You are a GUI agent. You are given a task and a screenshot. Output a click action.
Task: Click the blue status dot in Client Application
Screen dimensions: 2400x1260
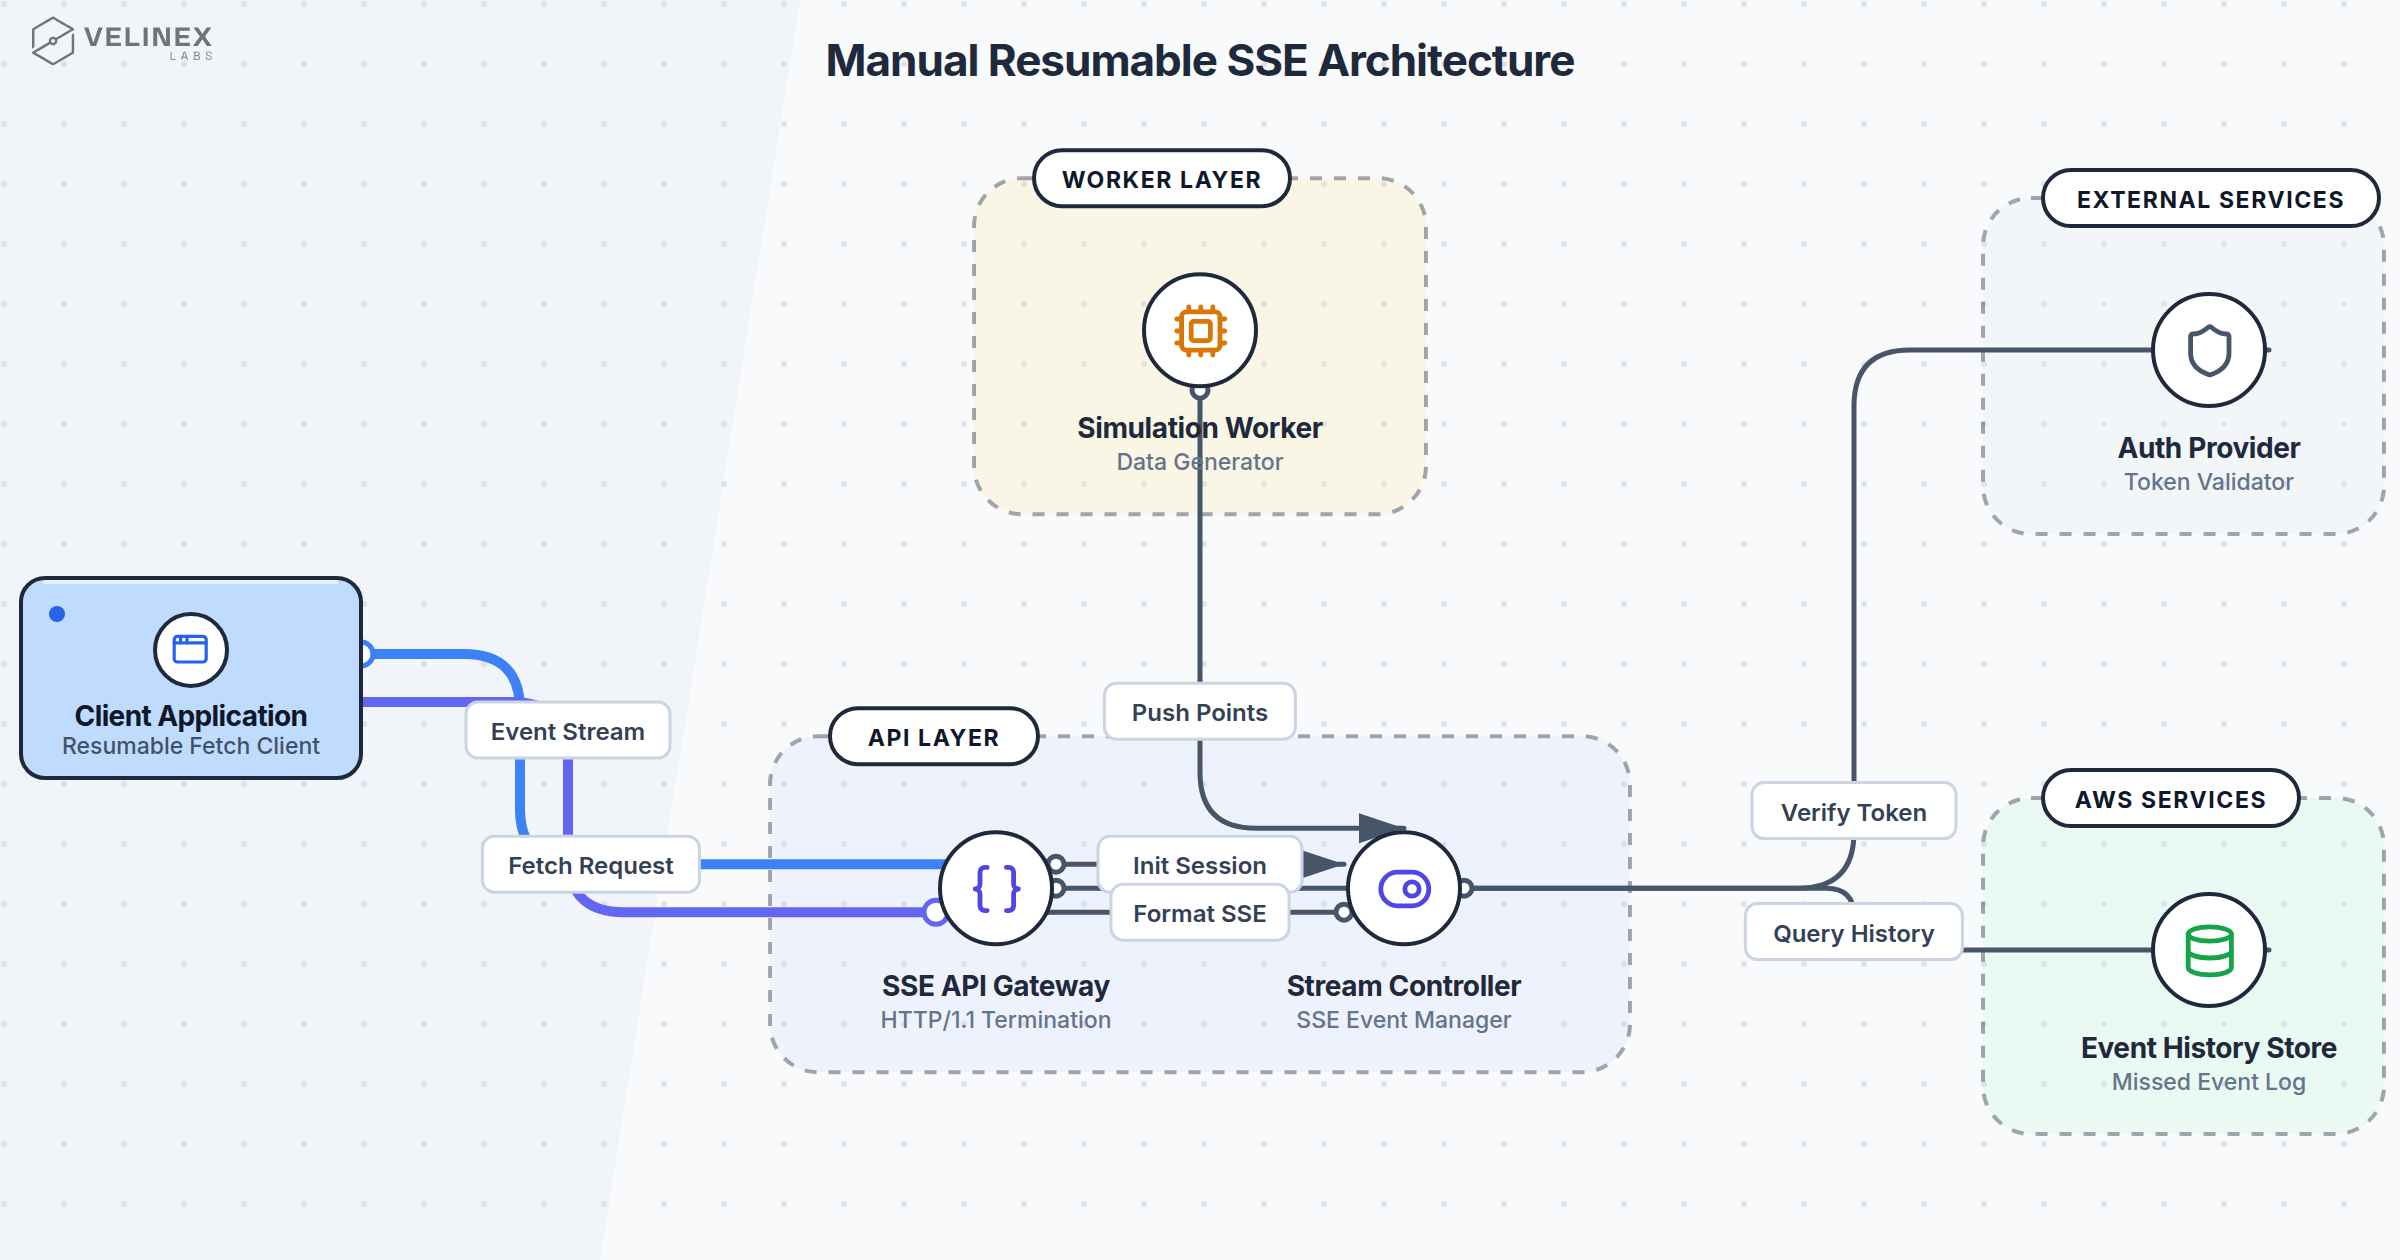click(x=57, y=614)
